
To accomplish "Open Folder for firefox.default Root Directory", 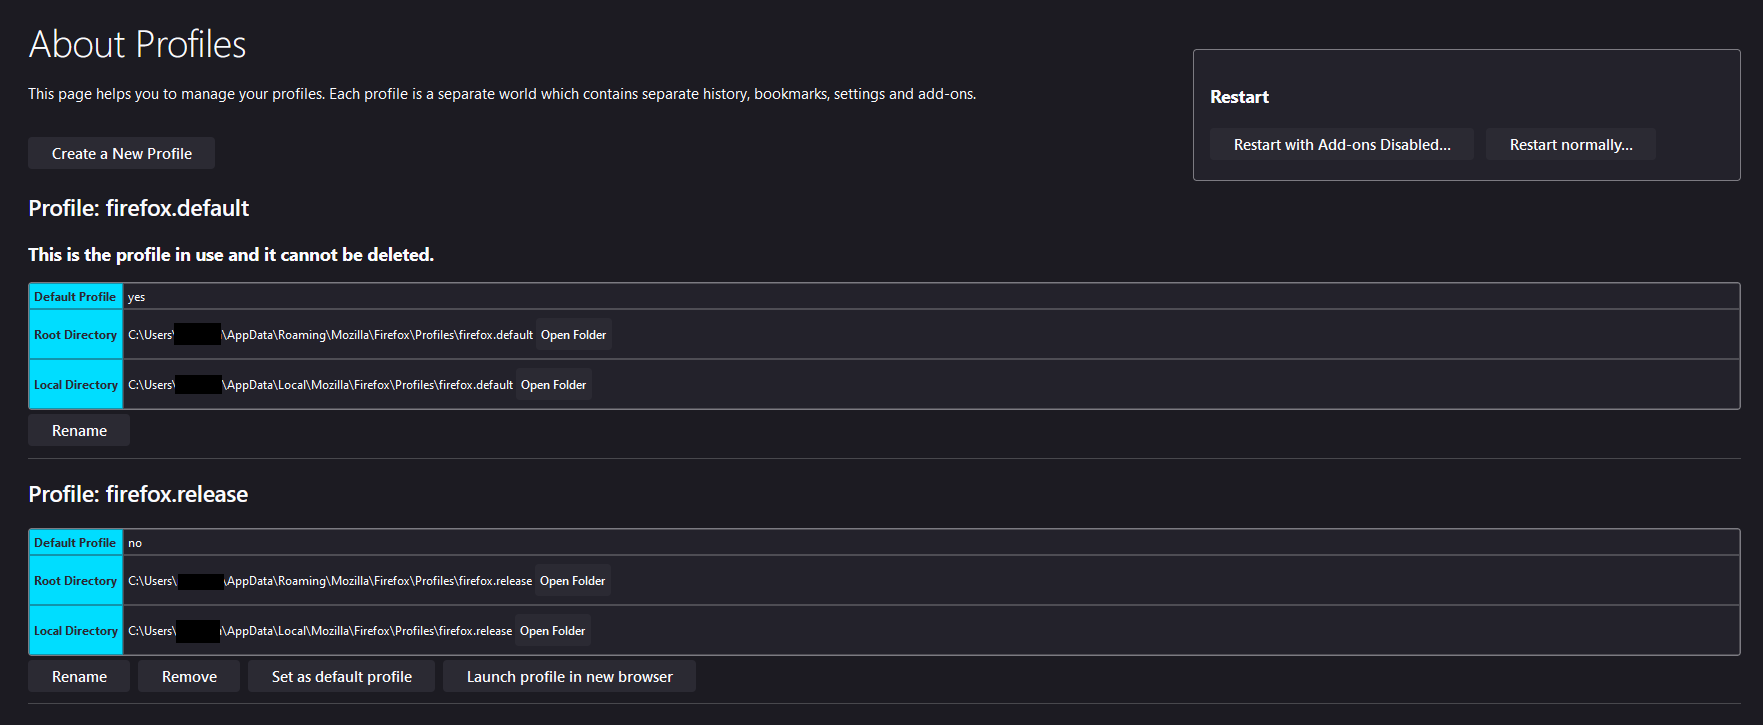I will pyautogui.click(x=573, y=335).
